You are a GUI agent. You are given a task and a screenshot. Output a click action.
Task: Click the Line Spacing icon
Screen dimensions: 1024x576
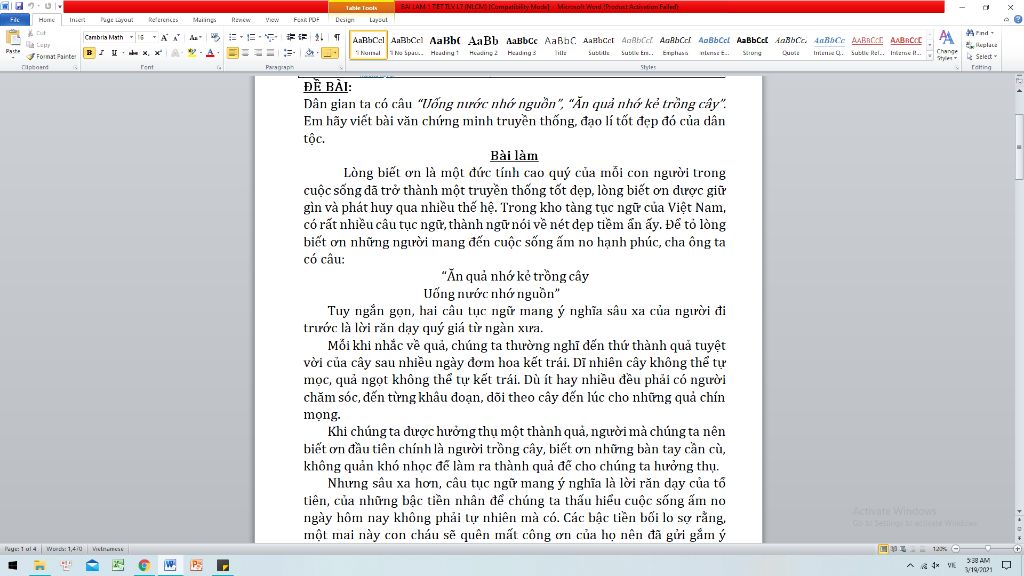coord(288,53)
